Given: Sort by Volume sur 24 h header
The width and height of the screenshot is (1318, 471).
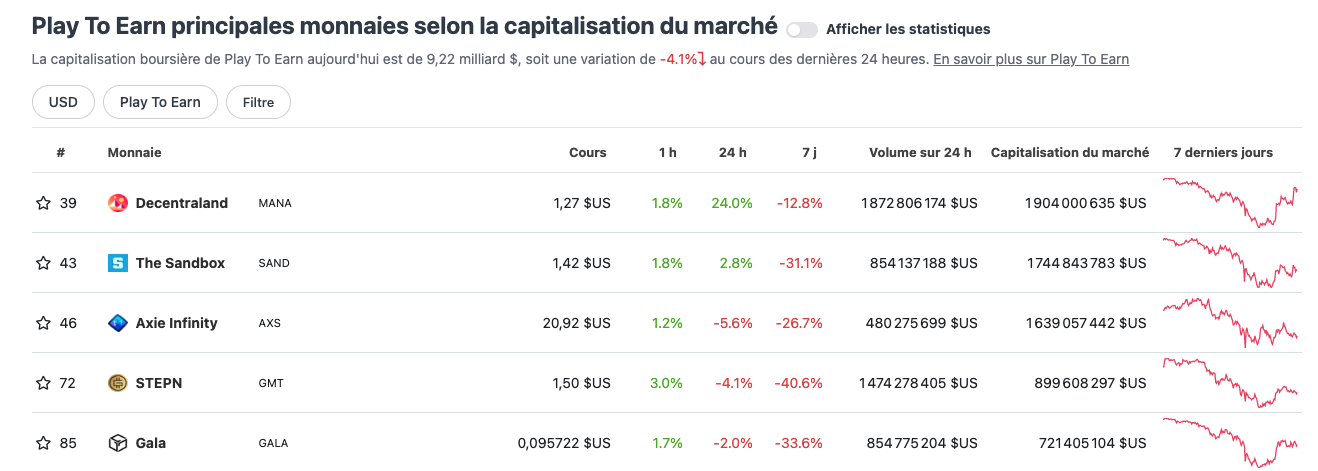Looking at the screenshot, I should pos(920,153).
